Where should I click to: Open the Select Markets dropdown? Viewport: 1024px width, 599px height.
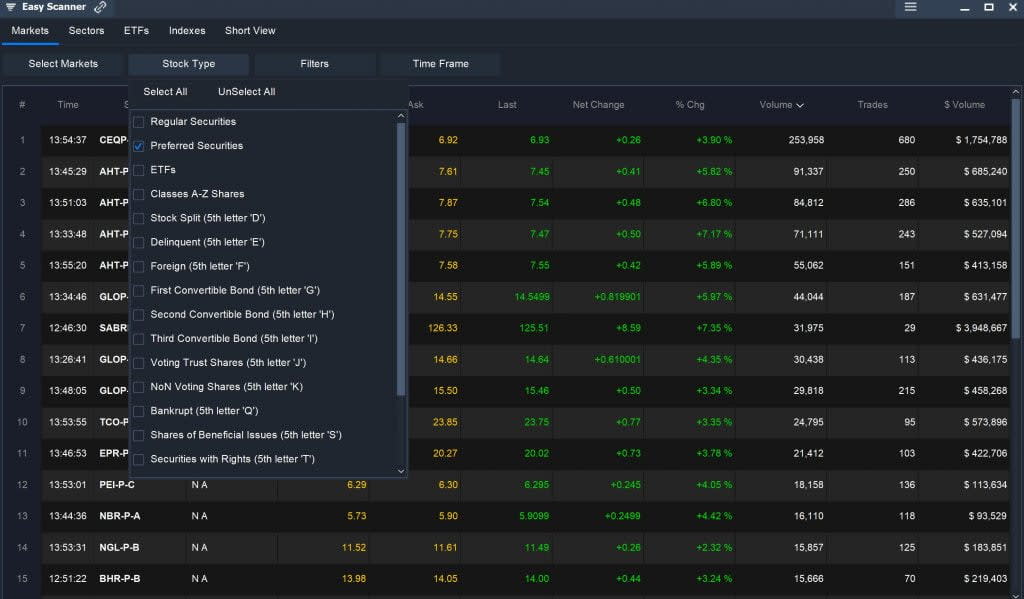click(63, 63)
